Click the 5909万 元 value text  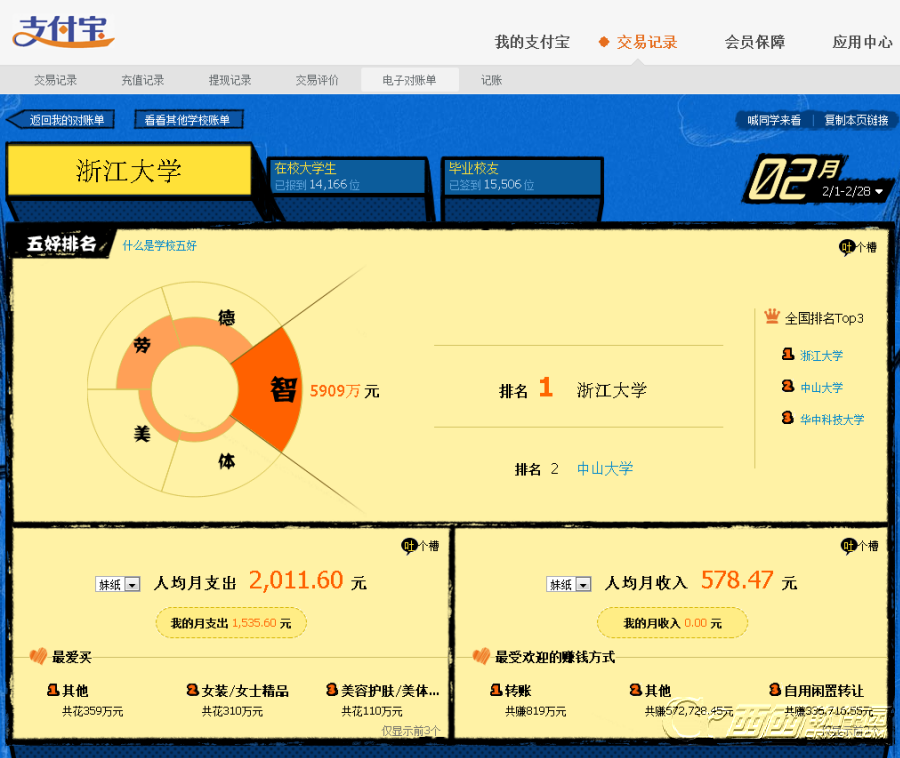pos(344,391)
